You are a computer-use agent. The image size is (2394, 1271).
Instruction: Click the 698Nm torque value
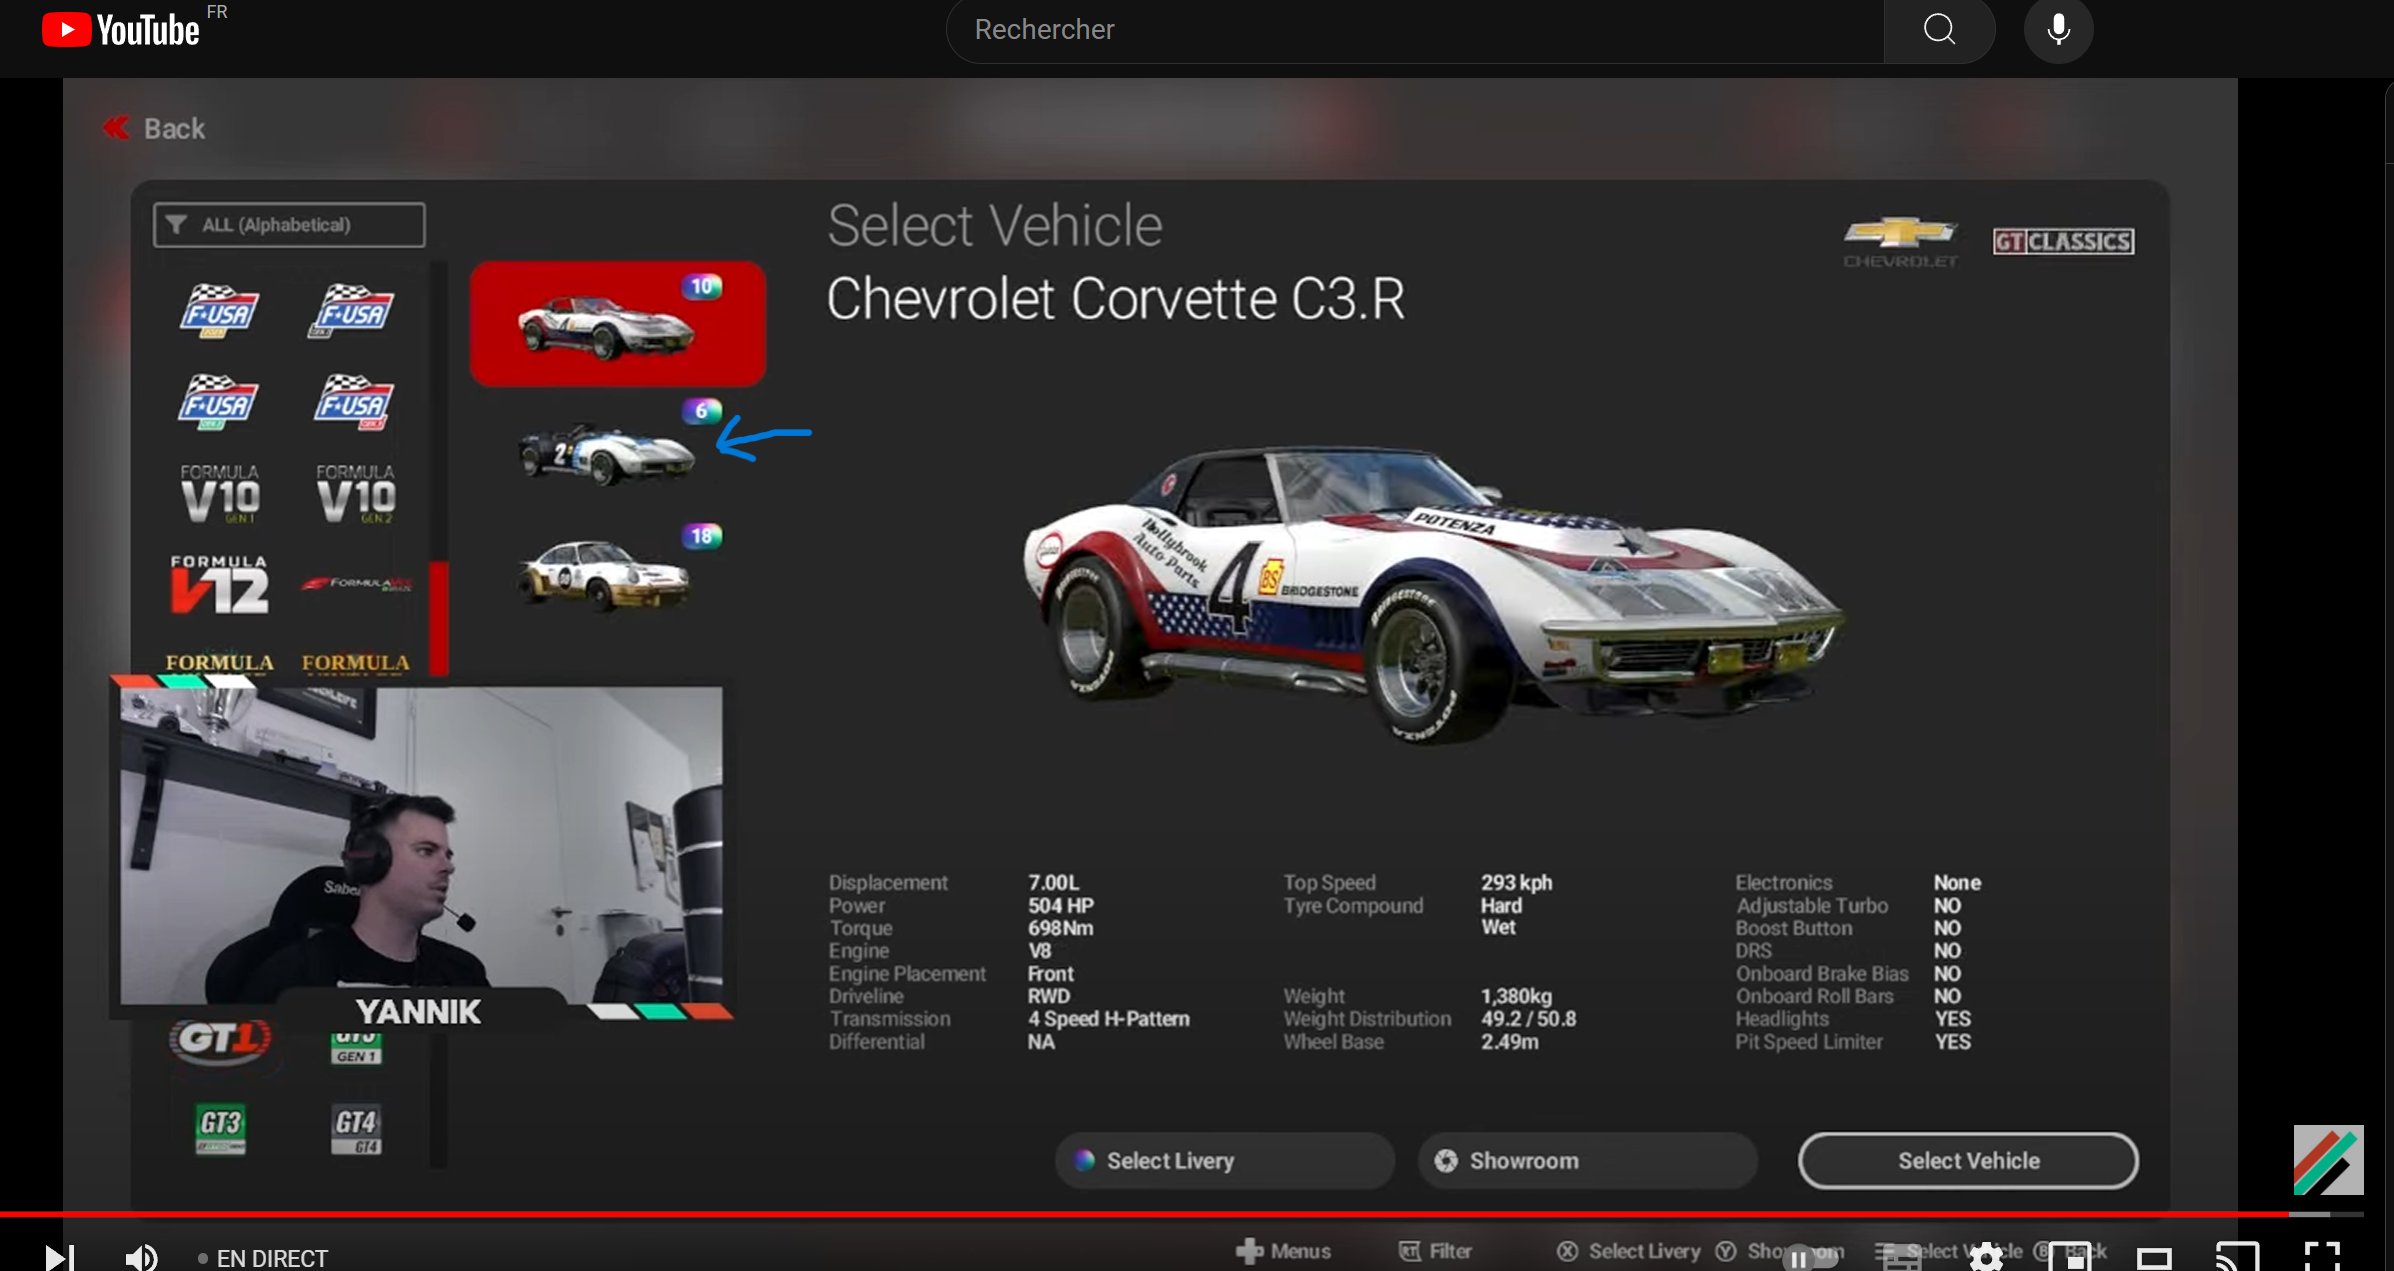click(x=1060, y=928)
